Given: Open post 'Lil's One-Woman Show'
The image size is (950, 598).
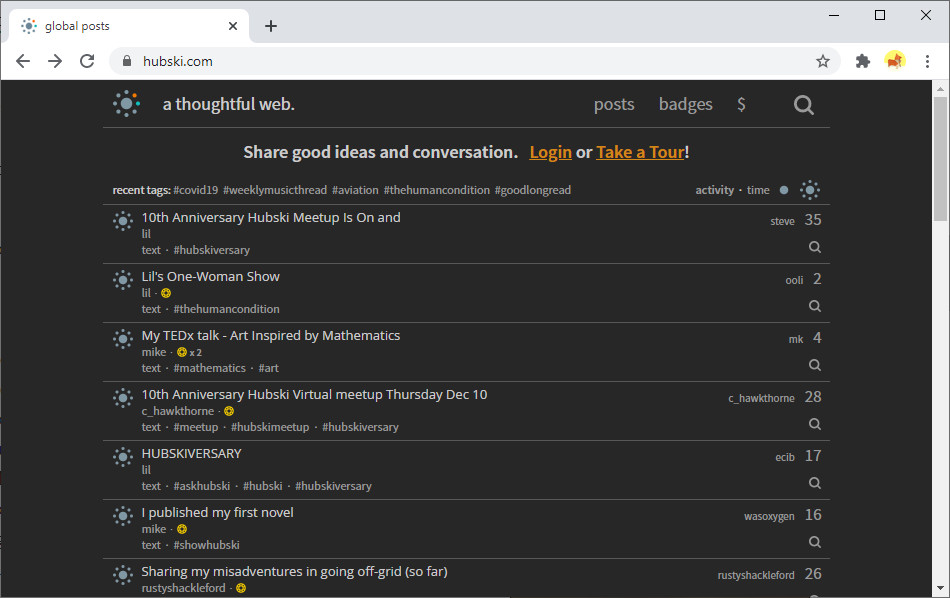Looking at the screenshot, I should pyautogui.click(x=210, y=277).
